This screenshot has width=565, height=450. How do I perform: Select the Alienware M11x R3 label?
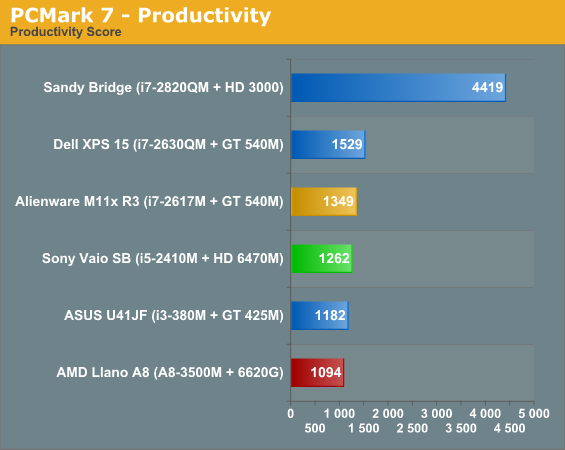click(149, 201)
